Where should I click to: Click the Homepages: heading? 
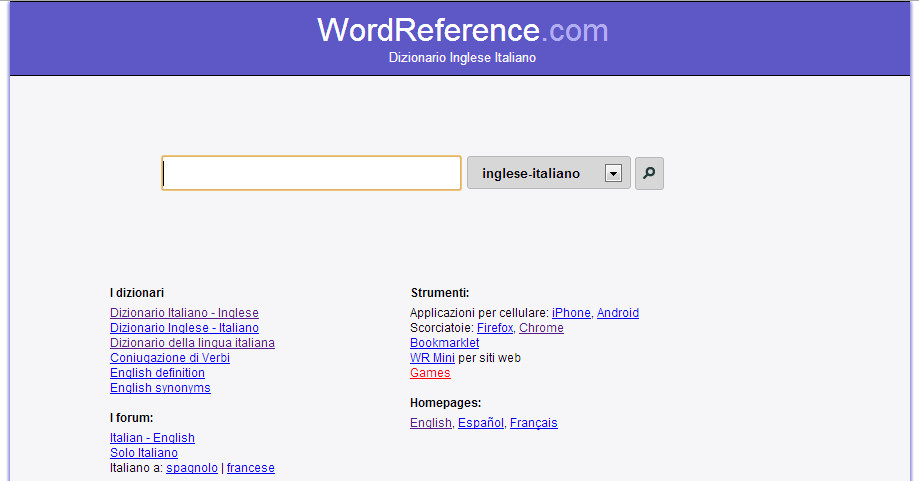[445, 403]
